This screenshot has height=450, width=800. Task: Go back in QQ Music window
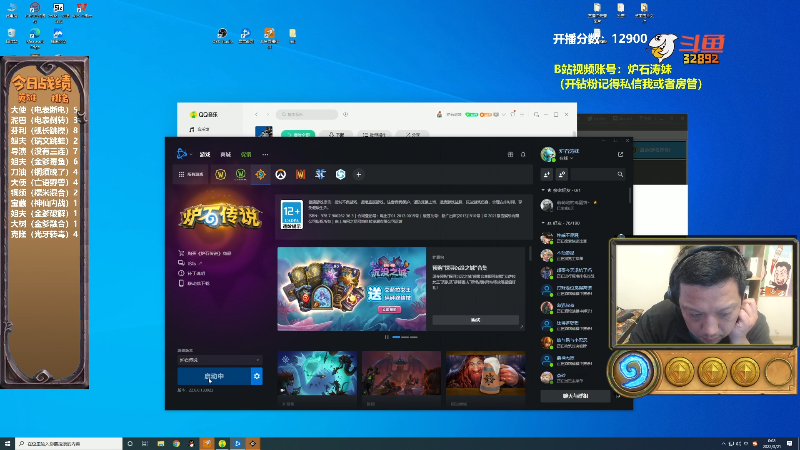click(256, 114)
